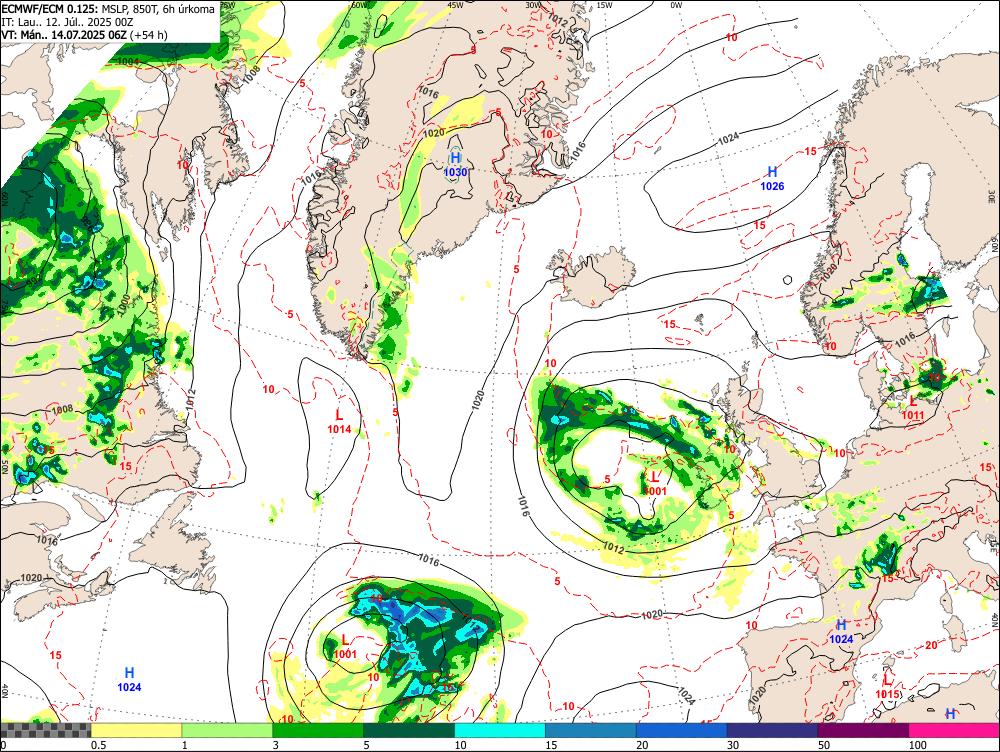This screenshot has width=1000, height=752.
Task: Click the H 1024 high marker over Spain
Action: coord(841,631)
